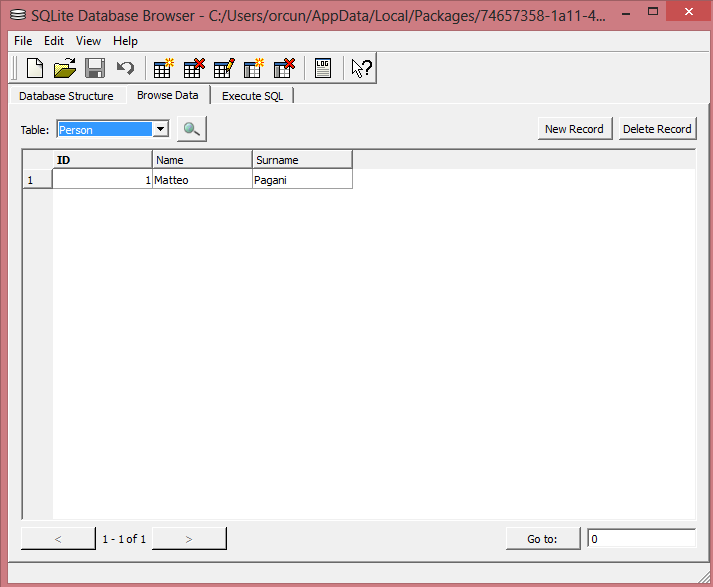Click the Create Table icon
The width and height of the screenshot is (713, 587).
click(163, 69)
